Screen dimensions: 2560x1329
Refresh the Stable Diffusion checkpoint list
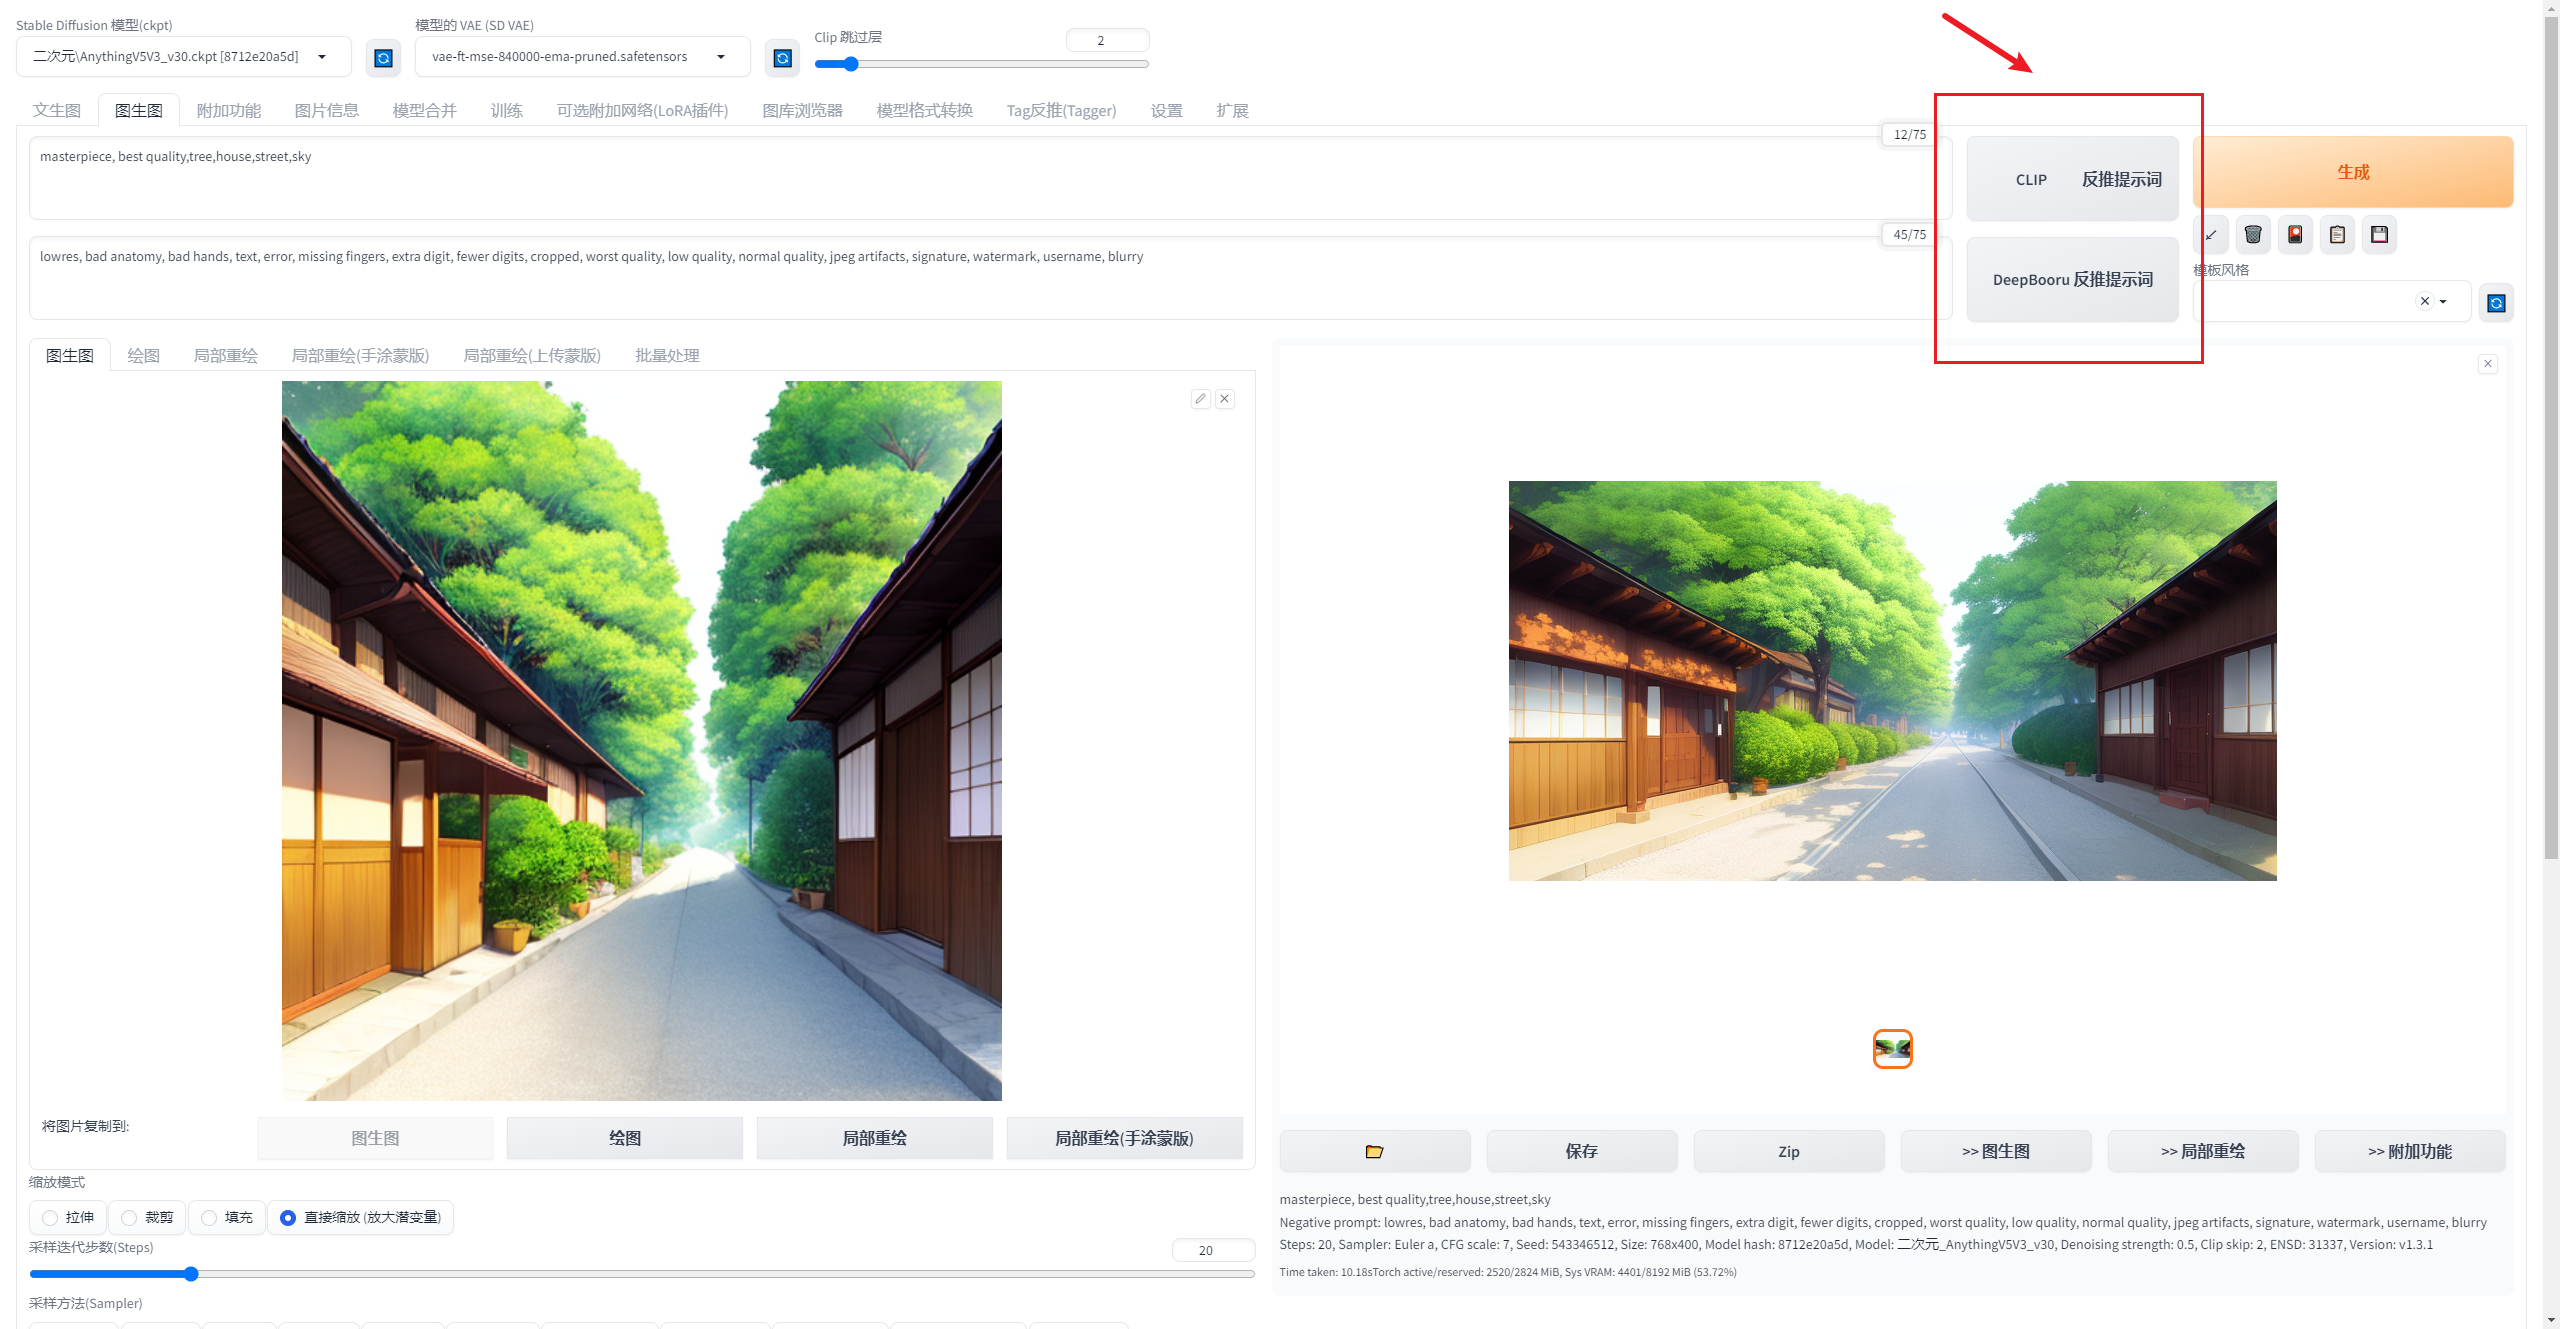(x=383, y=58)
